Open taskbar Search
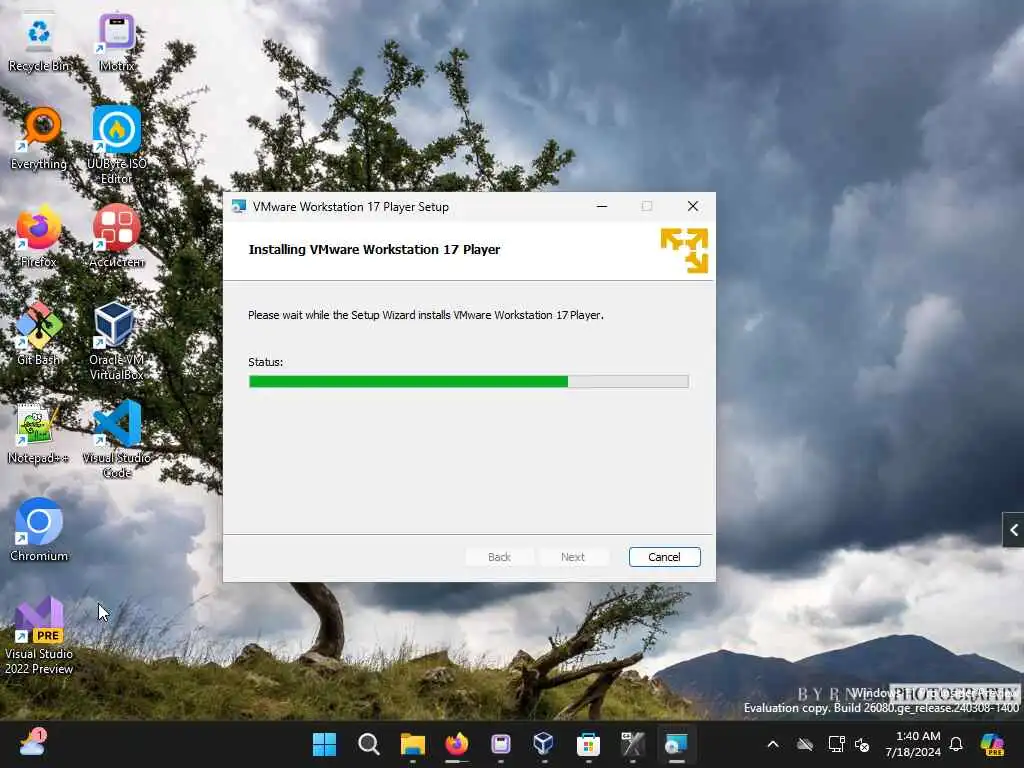 tap(369, 744)
